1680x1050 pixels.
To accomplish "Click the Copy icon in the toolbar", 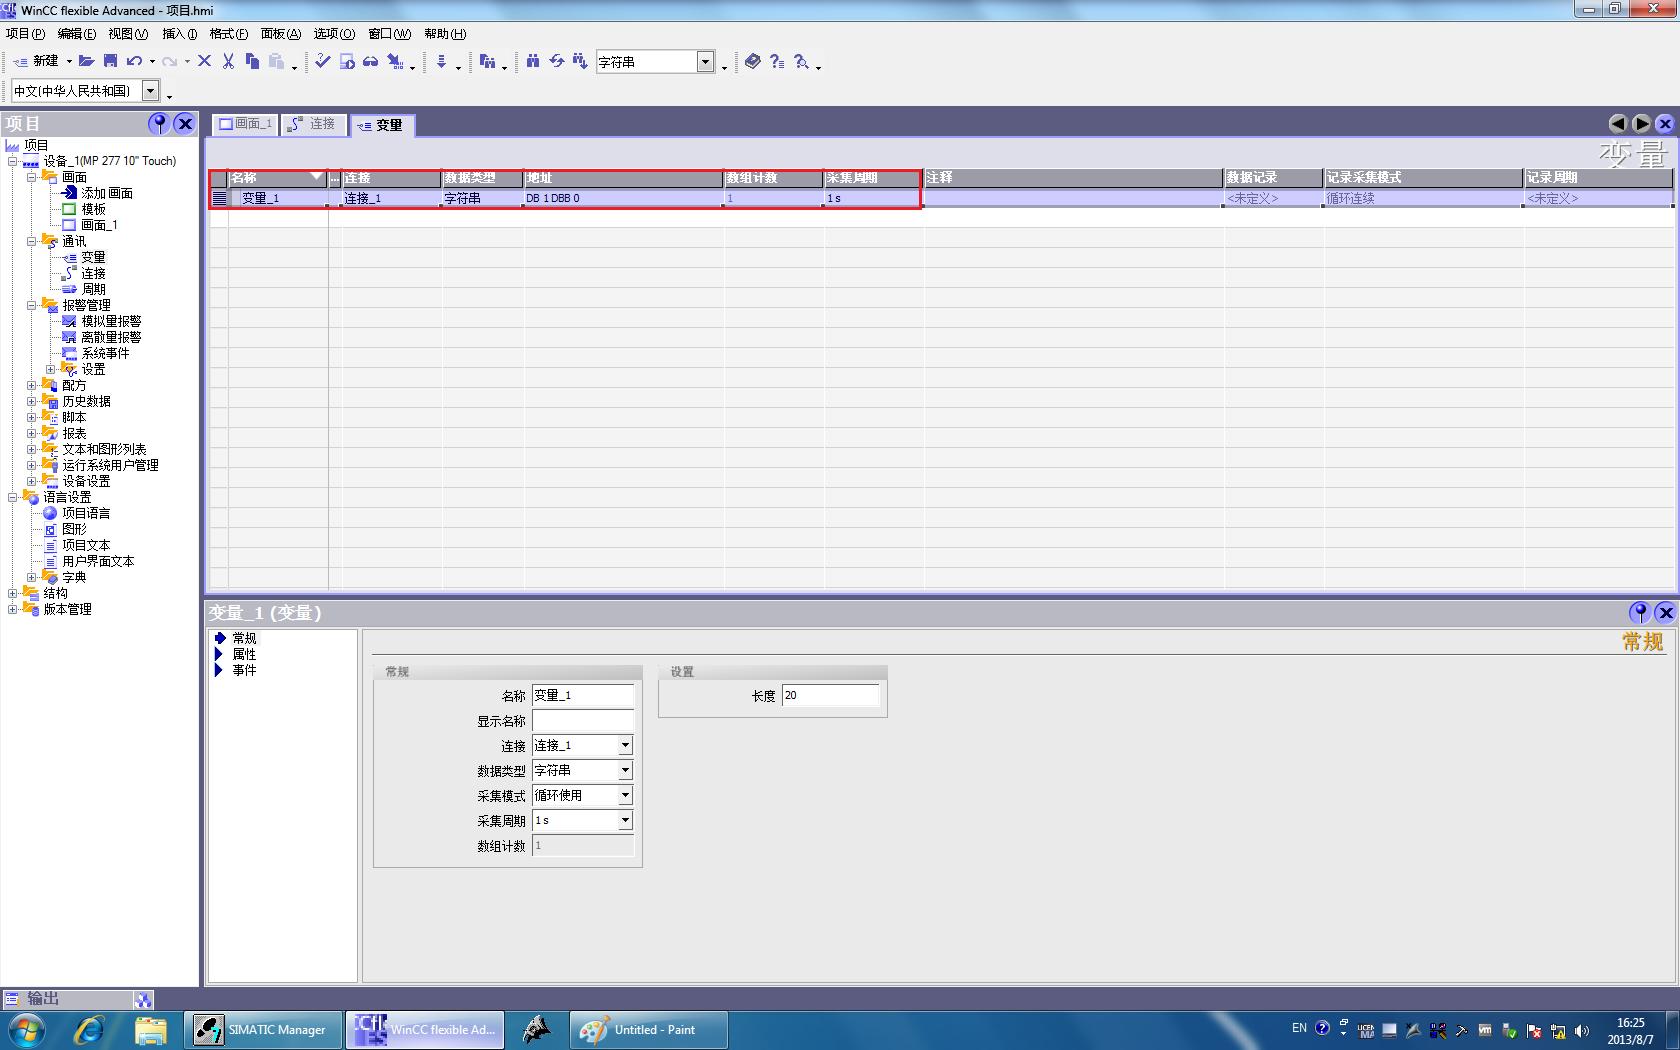I will coord(252,61).
